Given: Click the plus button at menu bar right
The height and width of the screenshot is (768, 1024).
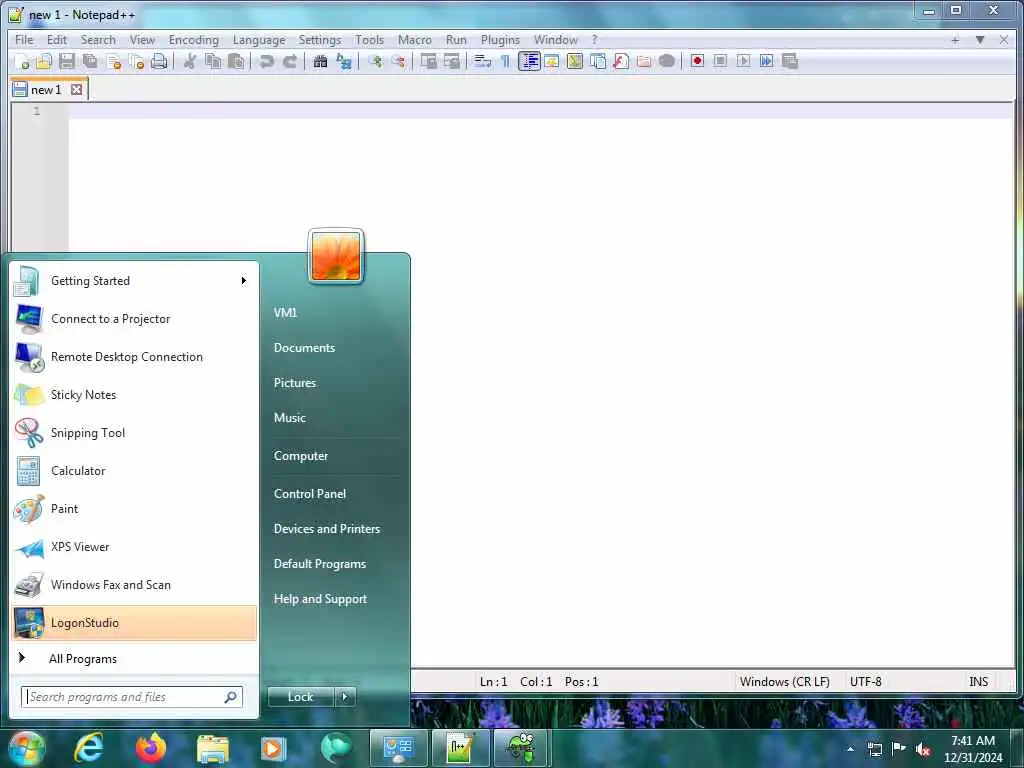Looking at the screenshot, I should click(x=955, y=40).
